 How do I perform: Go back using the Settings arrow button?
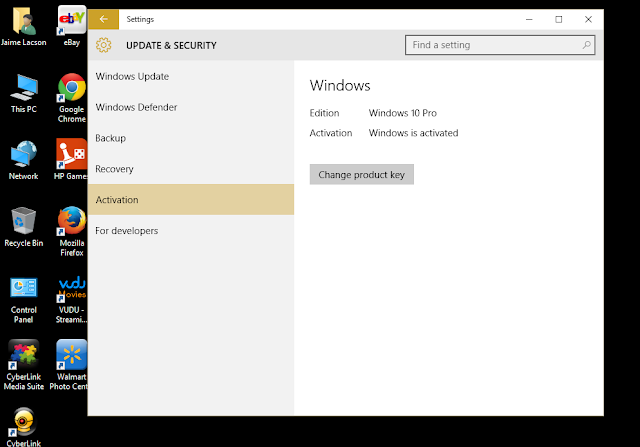[x=103, y=19]
